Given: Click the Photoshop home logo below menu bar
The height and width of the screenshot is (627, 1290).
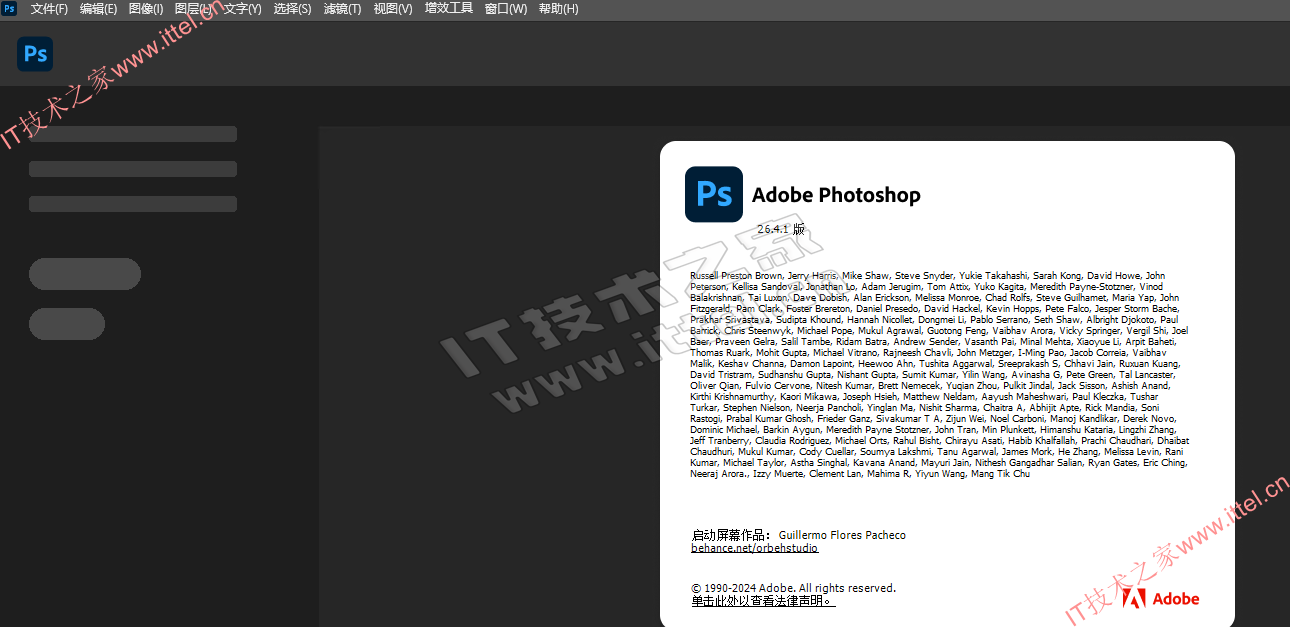Looking at the screenshot, I should [35, 54].
